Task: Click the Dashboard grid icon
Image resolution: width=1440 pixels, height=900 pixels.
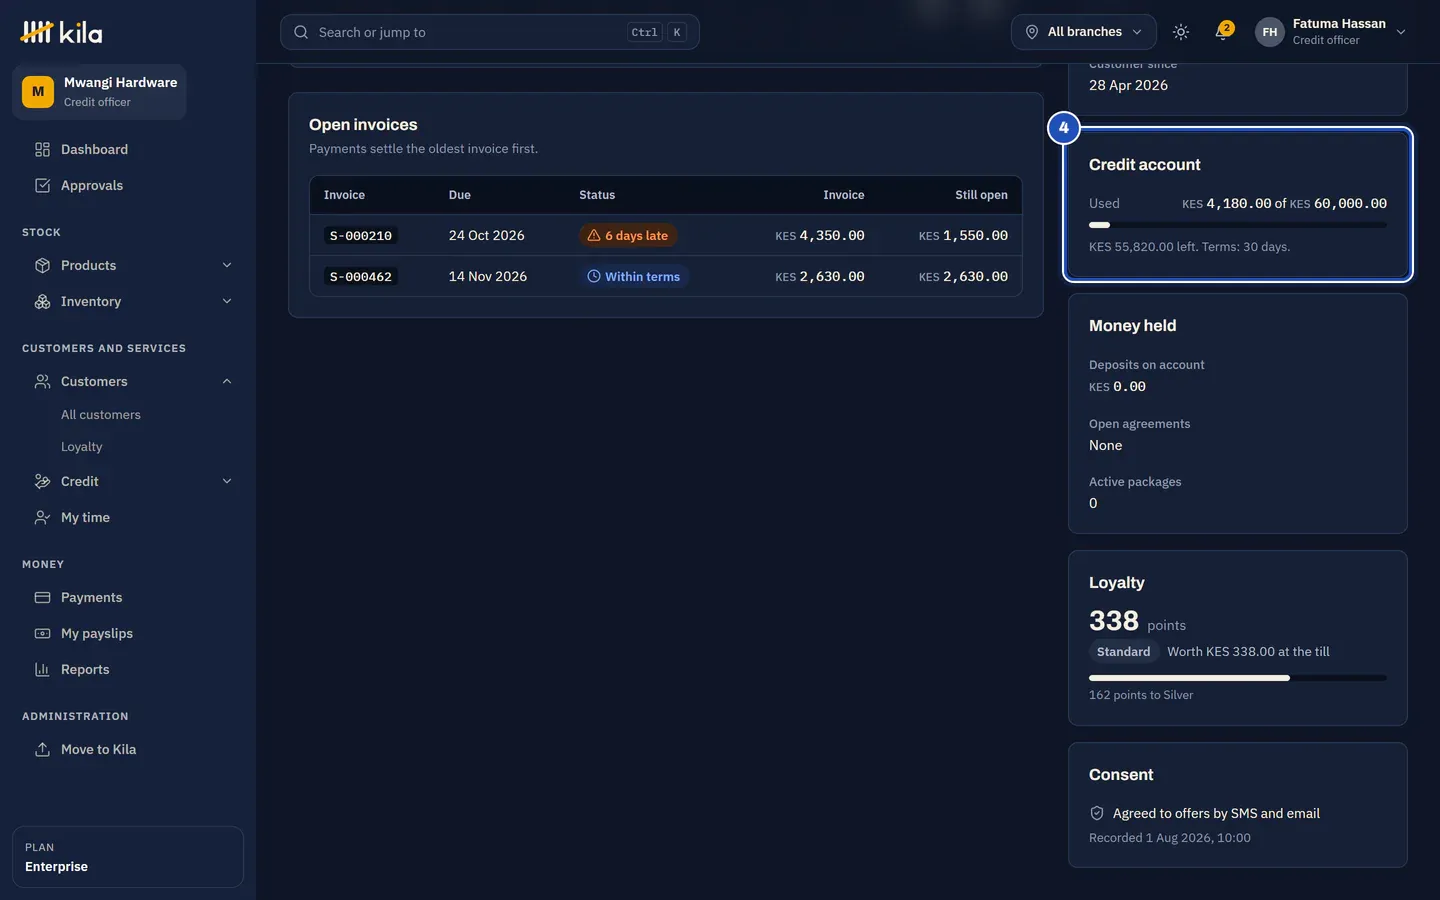Action: (x=42, y=150)
